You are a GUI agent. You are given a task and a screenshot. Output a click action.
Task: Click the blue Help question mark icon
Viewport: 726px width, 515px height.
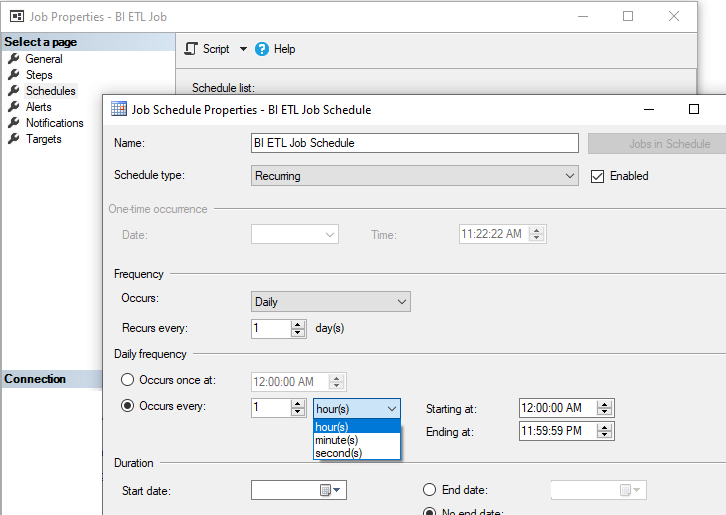(x=262, y=49)
